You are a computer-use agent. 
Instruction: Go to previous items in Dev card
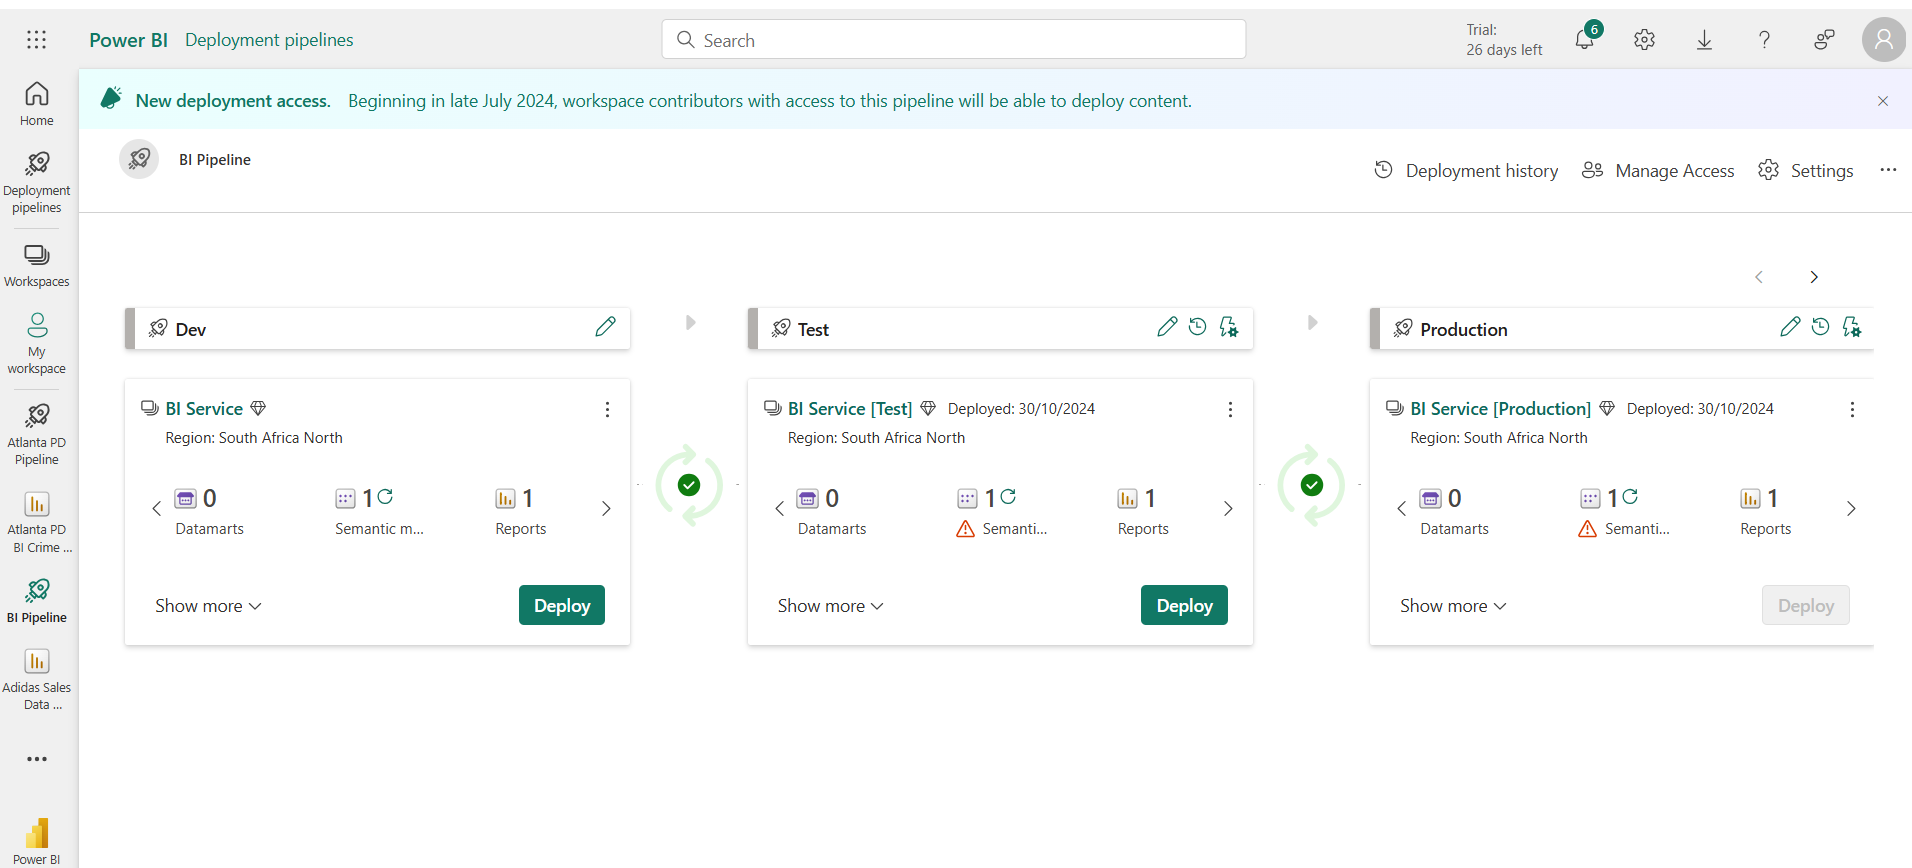tap(157, 508)
